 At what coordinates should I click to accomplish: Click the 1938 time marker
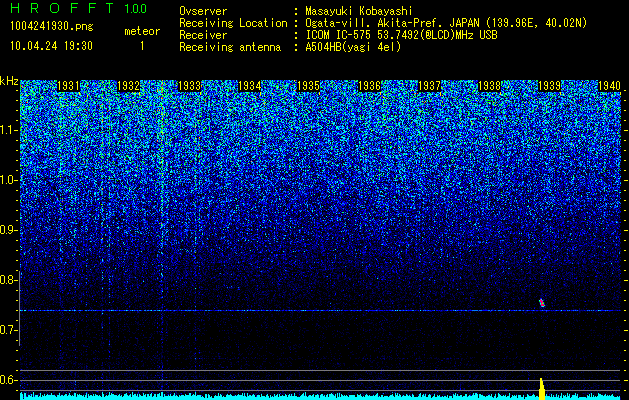489,86
